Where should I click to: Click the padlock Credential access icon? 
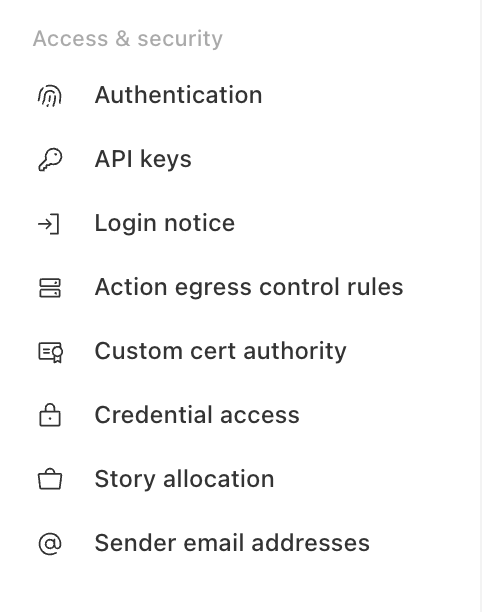click(x=50, y=415)
